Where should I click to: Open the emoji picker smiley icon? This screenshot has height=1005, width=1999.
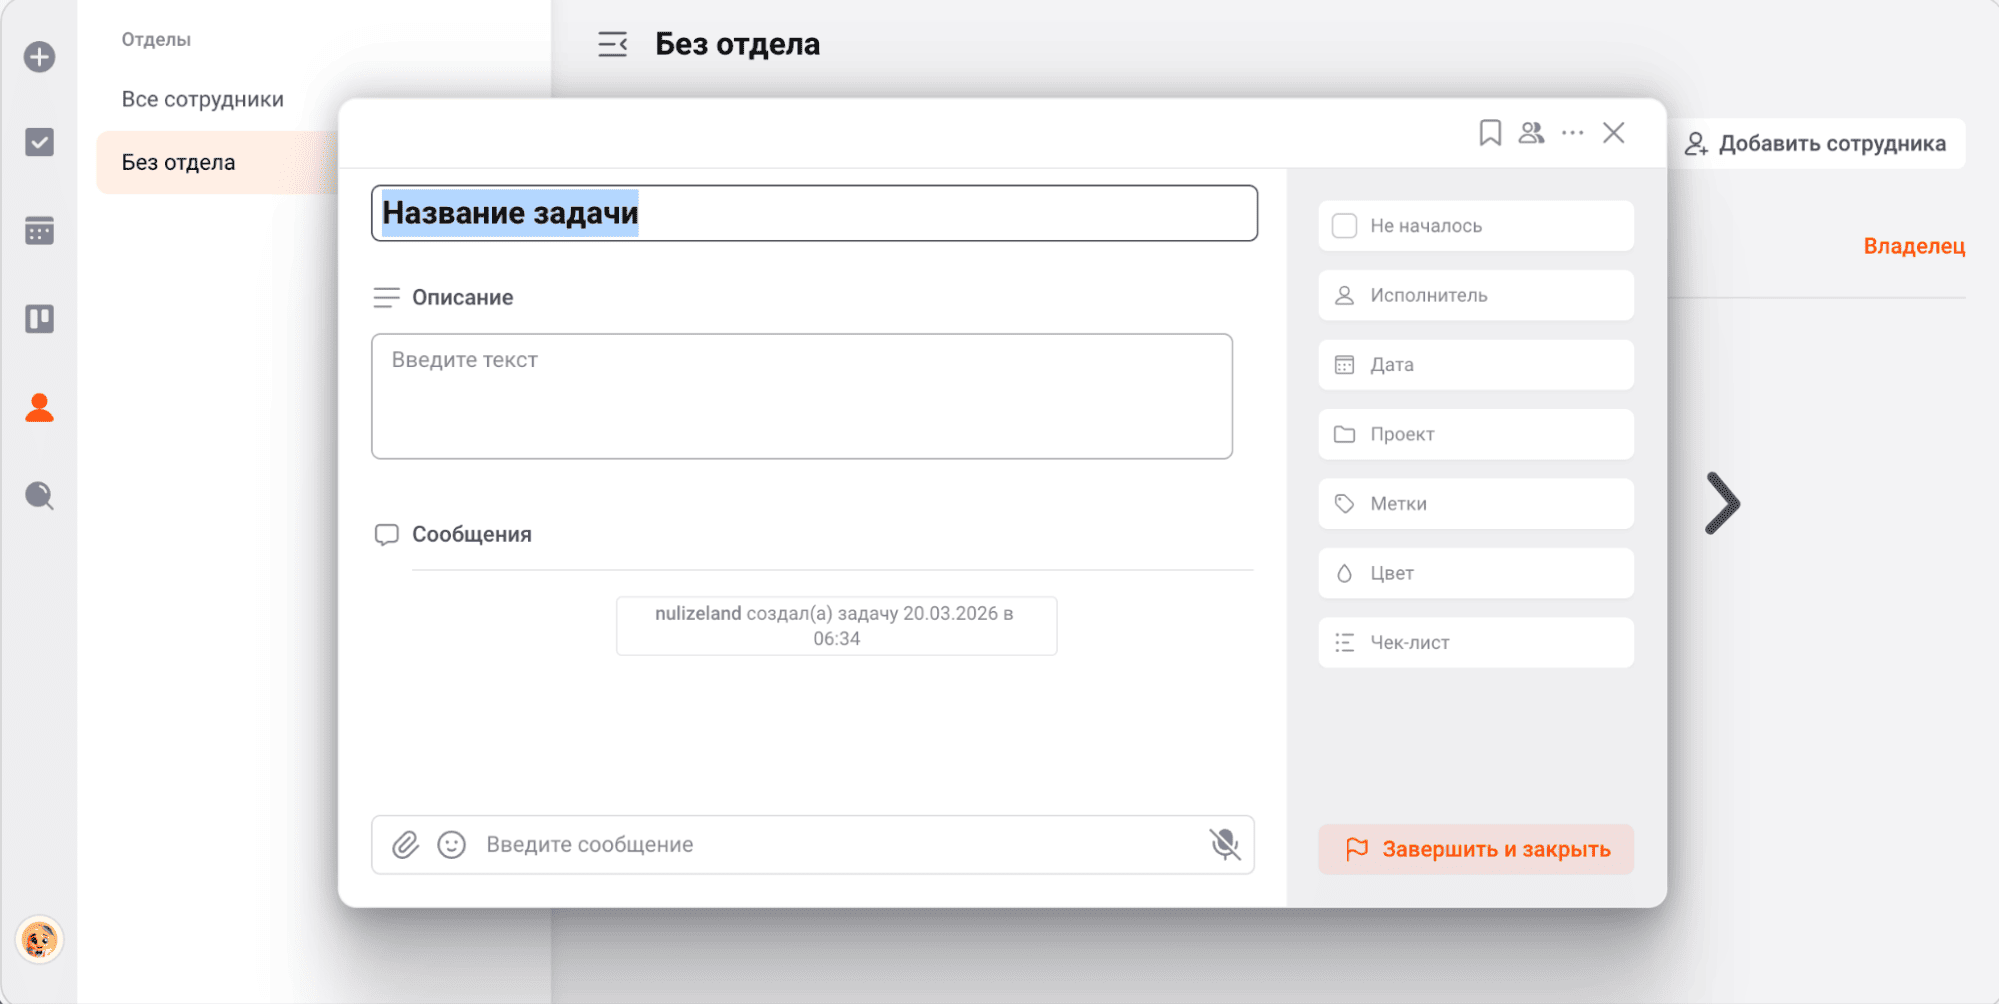(x=452, y=845)
